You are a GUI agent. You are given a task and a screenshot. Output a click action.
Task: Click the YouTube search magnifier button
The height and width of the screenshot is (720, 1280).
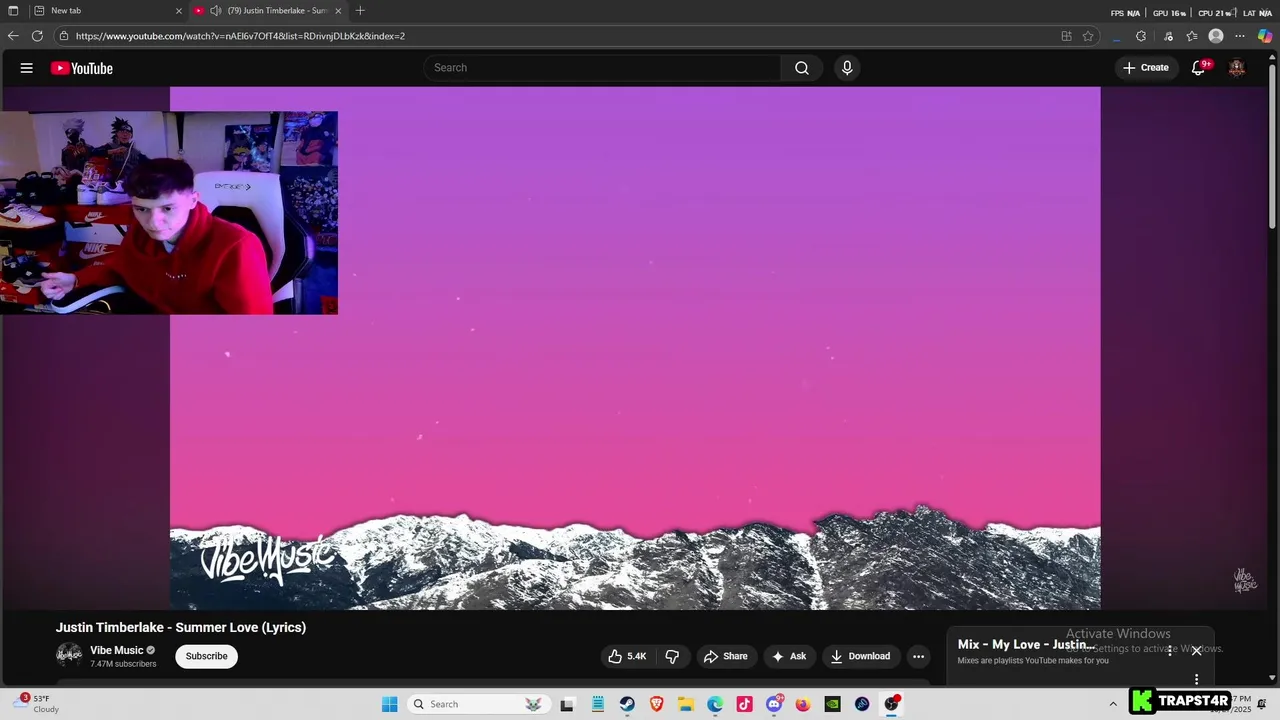[802, 68]
